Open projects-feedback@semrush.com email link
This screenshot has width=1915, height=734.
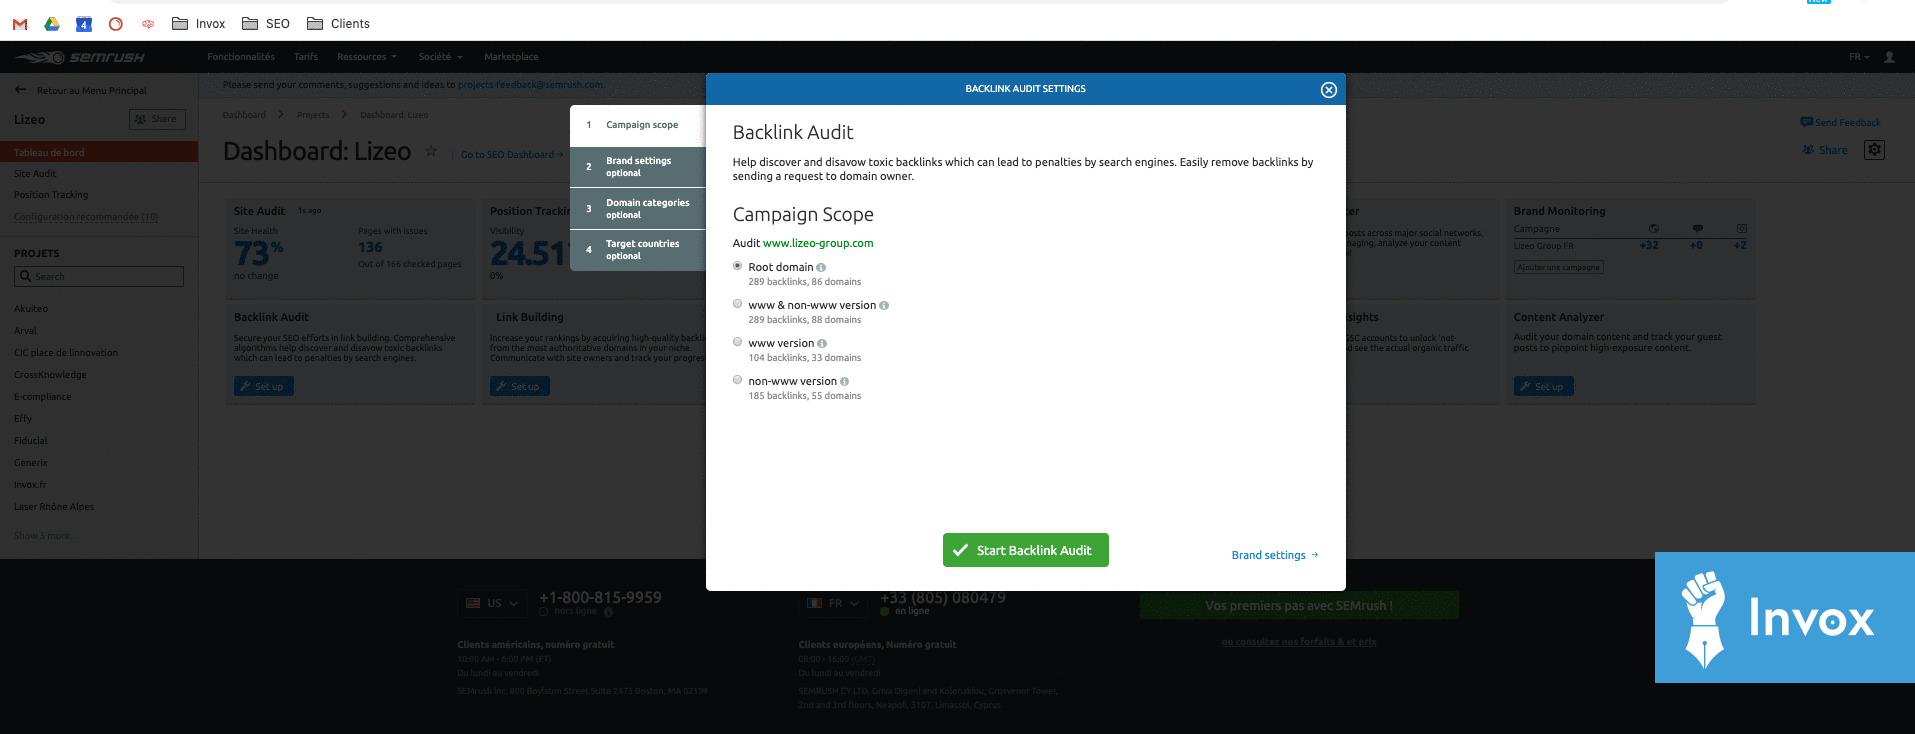point(531,85)
